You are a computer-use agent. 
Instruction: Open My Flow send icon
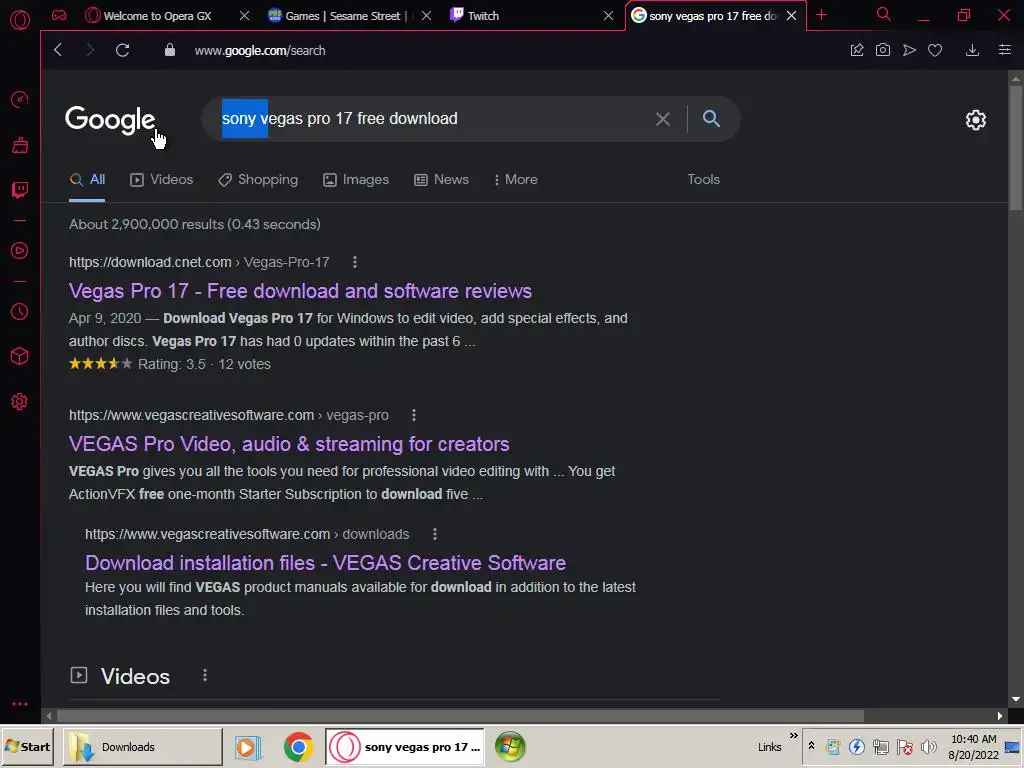(x=909, y=50)
